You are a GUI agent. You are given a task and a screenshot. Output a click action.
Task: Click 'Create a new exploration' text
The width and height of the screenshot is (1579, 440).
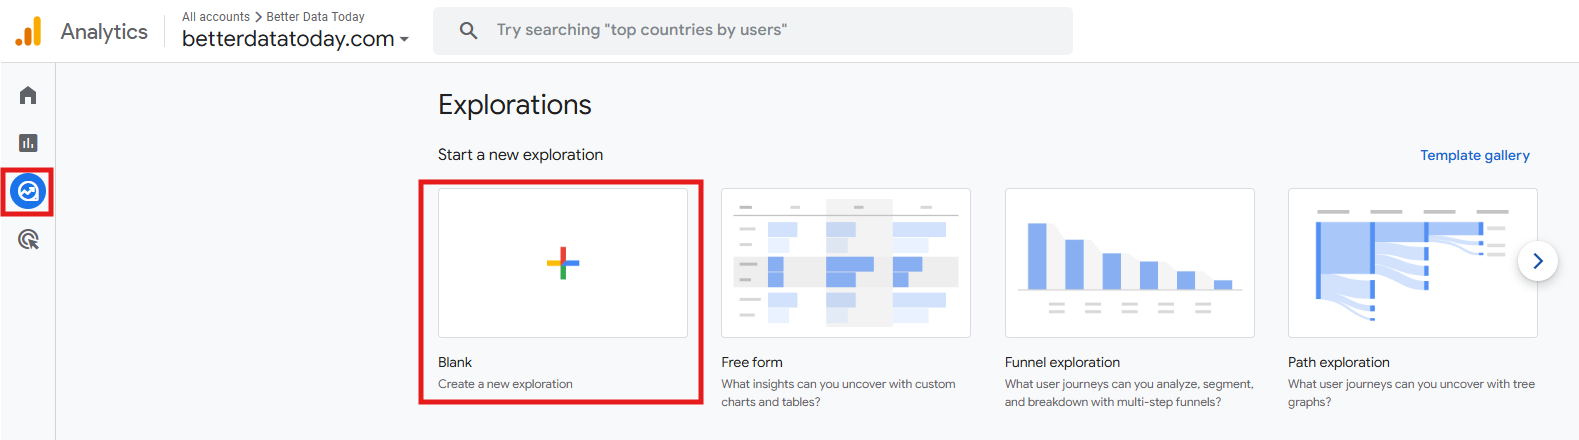pos(505,384)
